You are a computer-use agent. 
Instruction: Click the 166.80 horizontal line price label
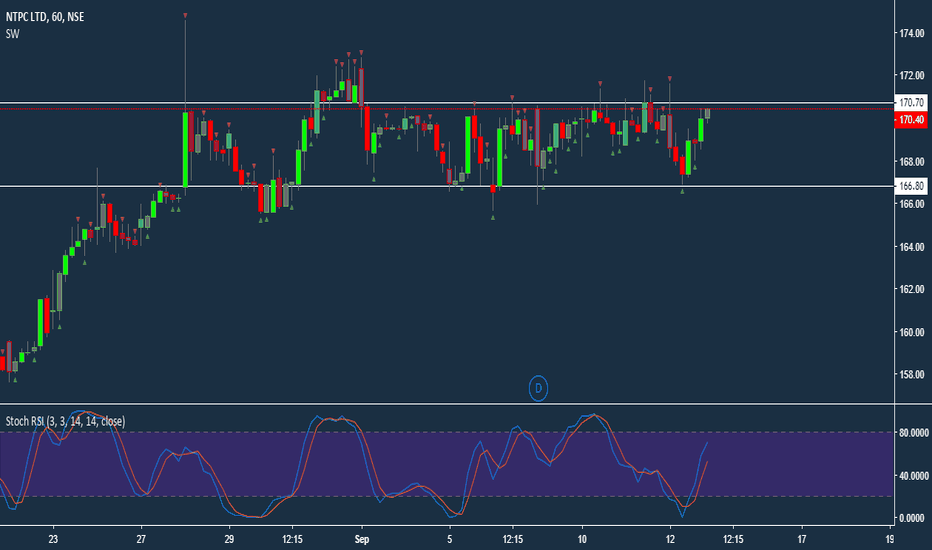911,186
